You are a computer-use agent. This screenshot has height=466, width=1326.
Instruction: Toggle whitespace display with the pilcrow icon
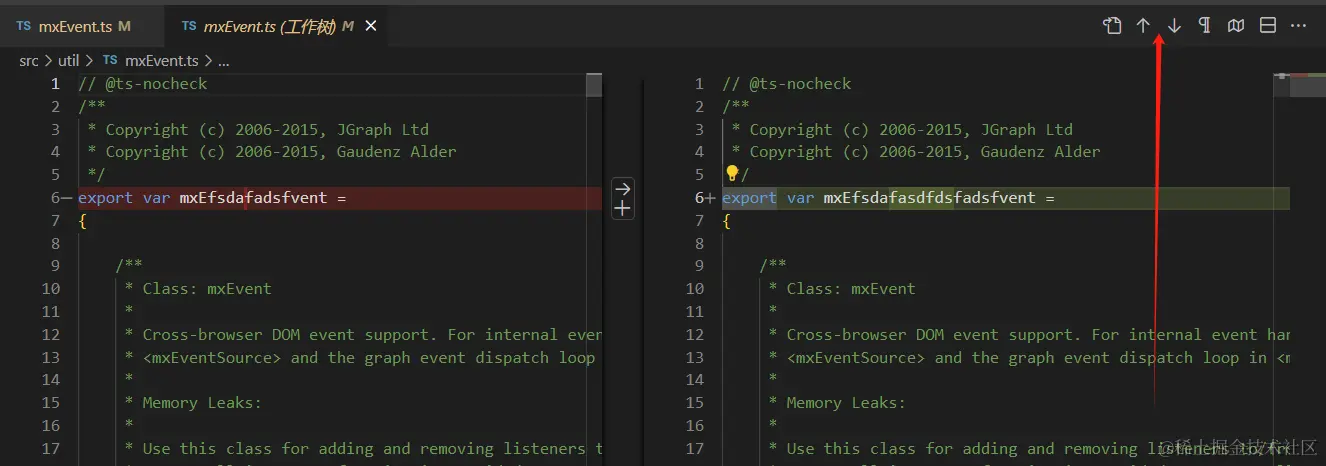click(1205, 26)
